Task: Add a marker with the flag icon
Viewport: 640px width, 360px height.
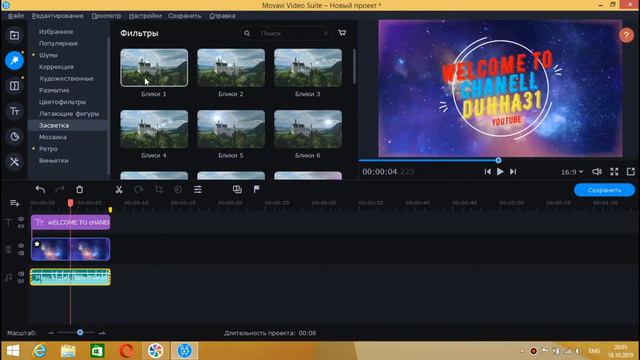Action: [257, 189]
